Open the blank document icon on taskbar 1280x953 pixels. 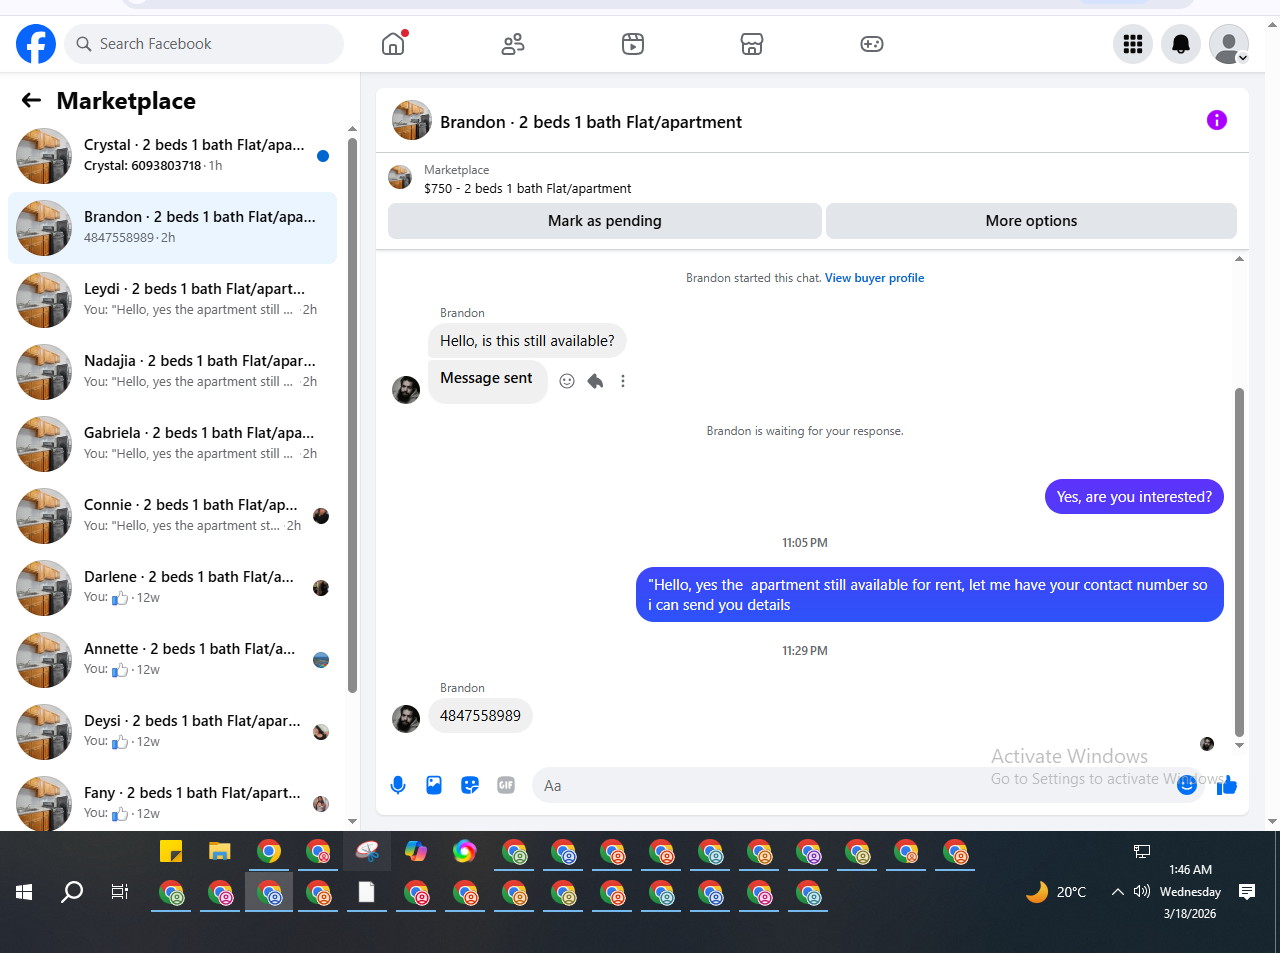click(x=367, y=892)
